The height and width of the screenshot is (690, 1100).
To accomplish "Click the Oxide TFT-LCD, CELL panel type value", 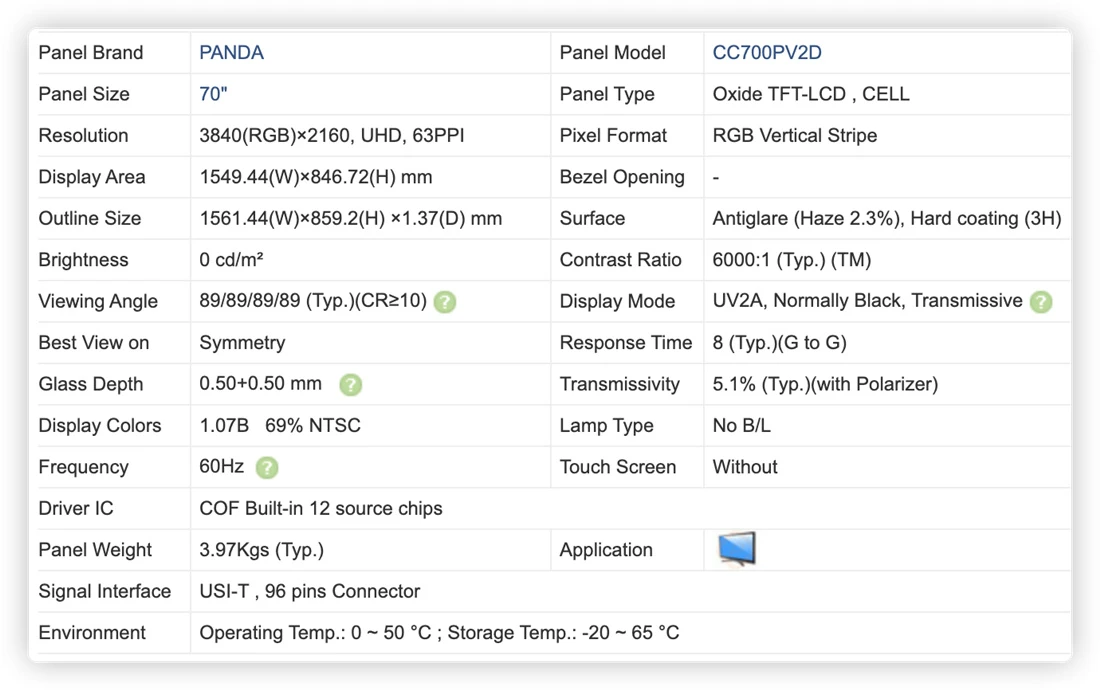I will [x=810, y=94].
